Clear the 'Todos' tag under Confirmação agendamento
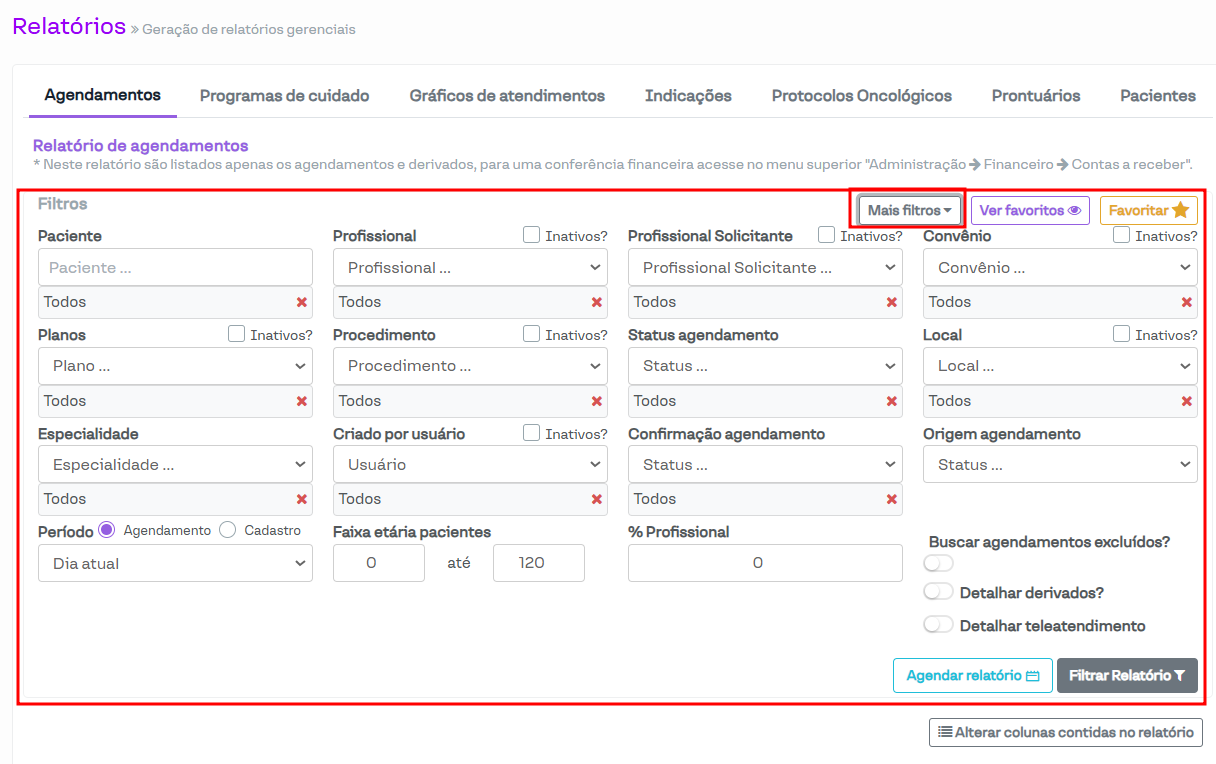 (892, 499)
